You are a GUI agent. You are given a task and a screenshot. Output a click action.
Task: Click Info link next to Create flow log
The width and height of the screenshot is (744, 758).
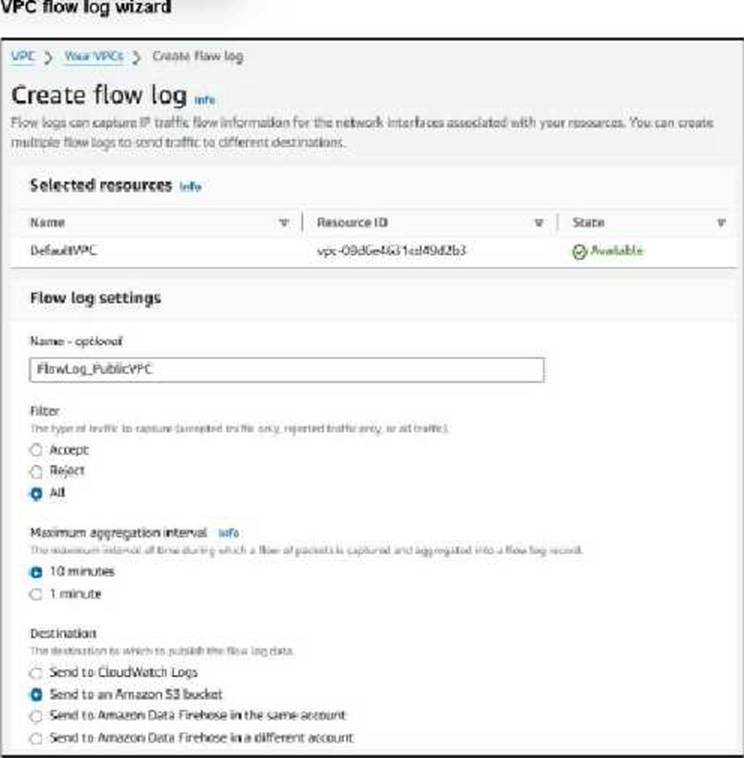pos(204,99)
